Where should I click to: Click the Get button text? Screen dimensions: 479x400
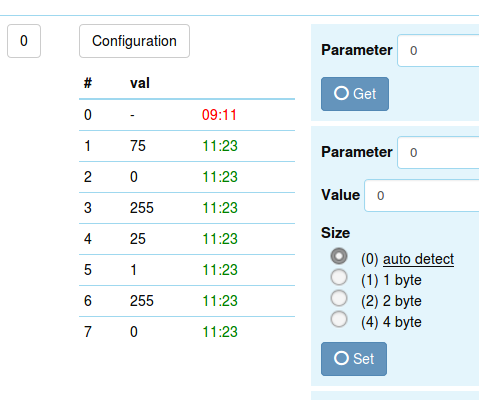tap(365, 94)
